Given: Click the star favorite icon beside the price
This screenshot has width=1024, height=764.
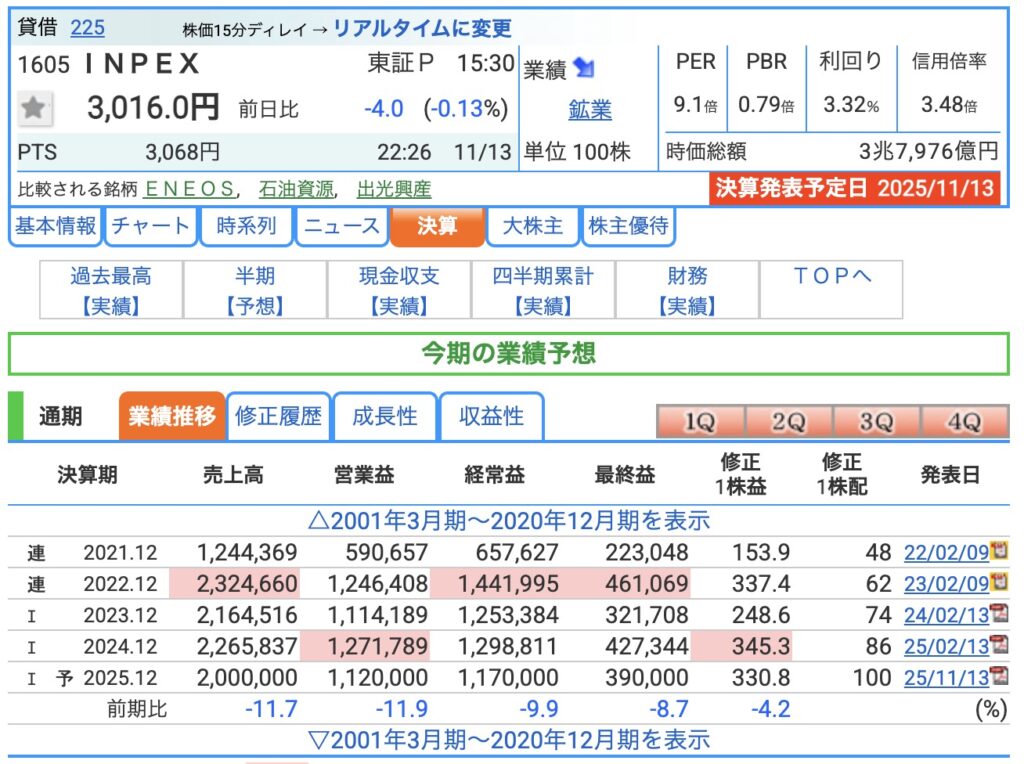Looking at the screenshot, I should pos(35,108).
